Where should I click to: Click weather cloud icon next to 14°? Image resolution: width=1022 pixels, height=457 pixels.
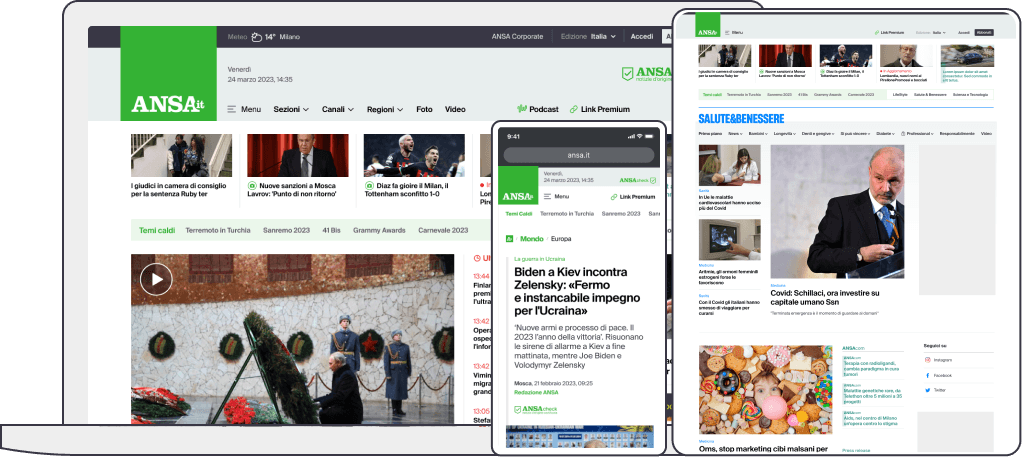[257, 37]
